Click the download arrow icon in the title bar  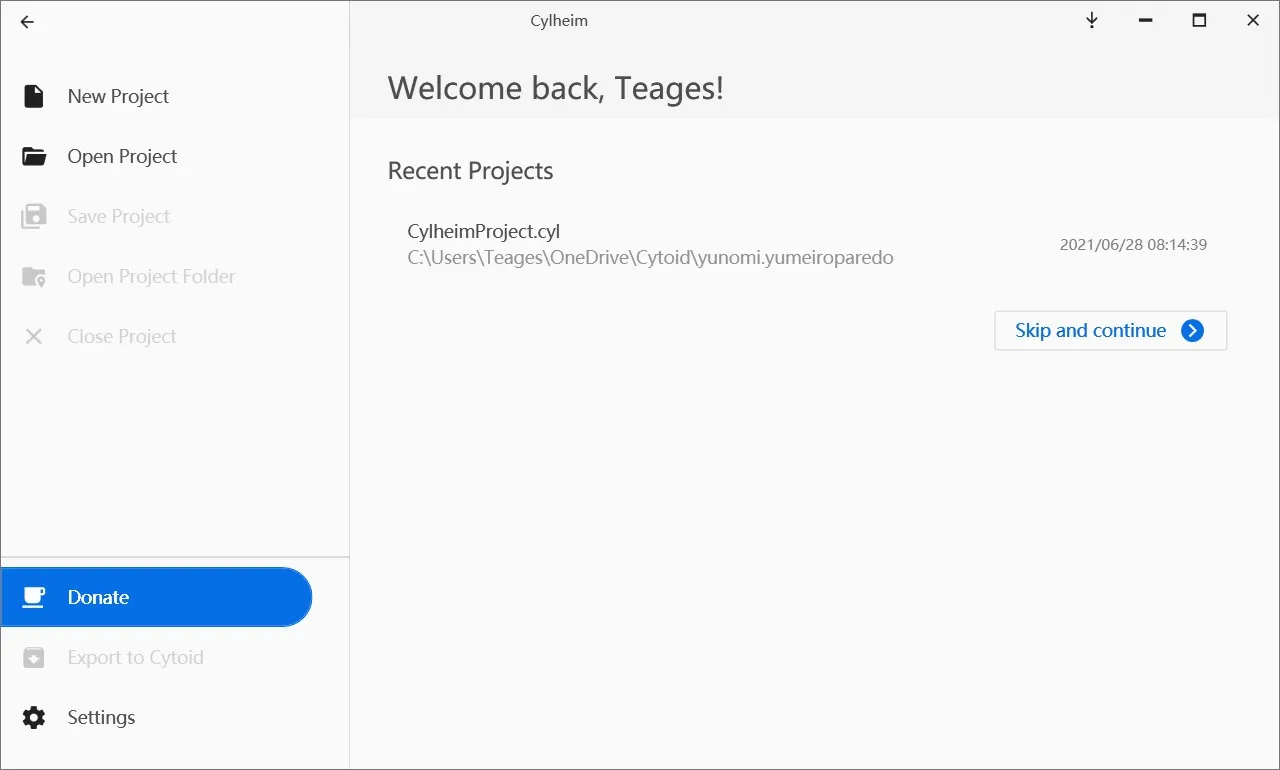tap(1091, 20)
